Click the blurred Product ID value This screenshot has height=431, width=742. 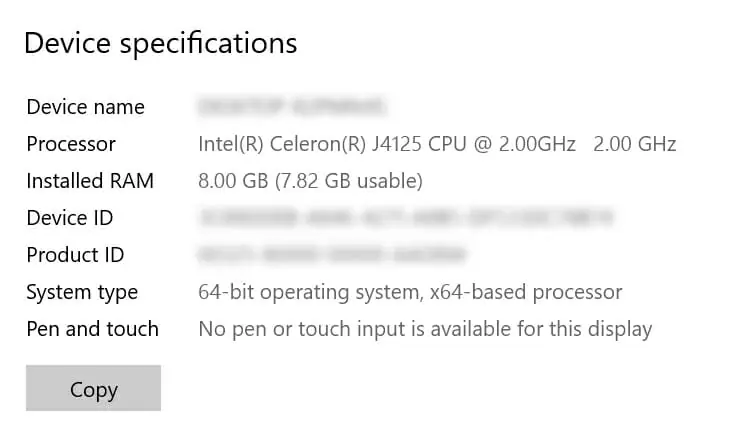click(332, 254)
